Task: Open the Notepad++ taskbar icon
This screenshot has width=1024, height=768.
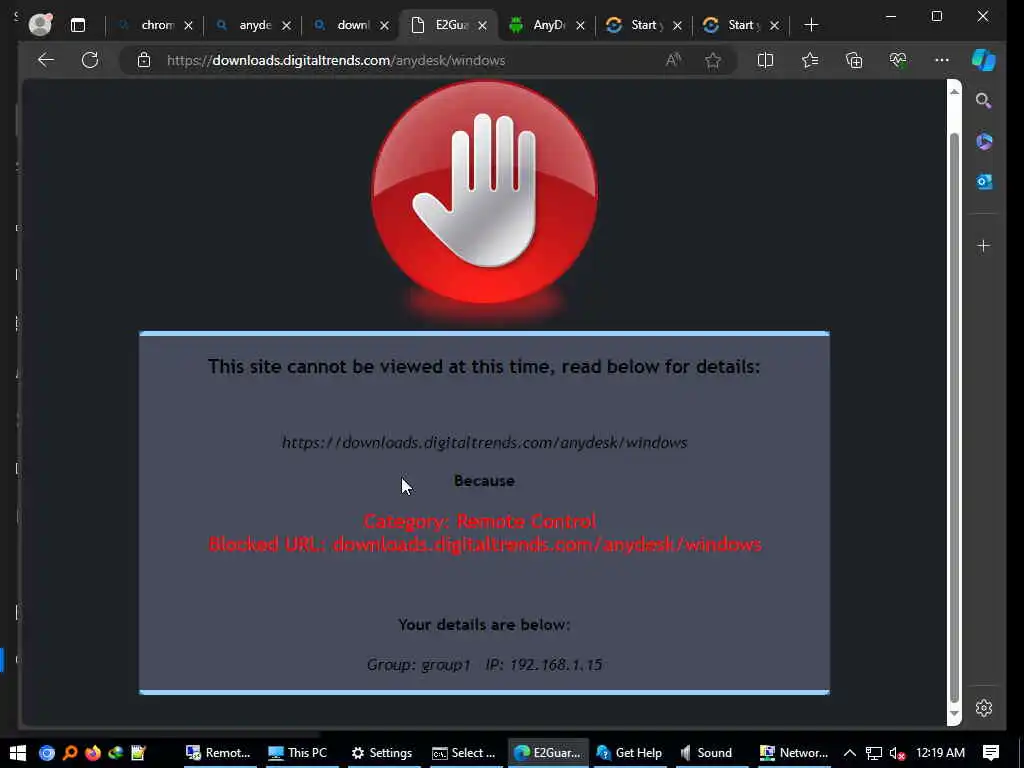Action: [138, 753]
